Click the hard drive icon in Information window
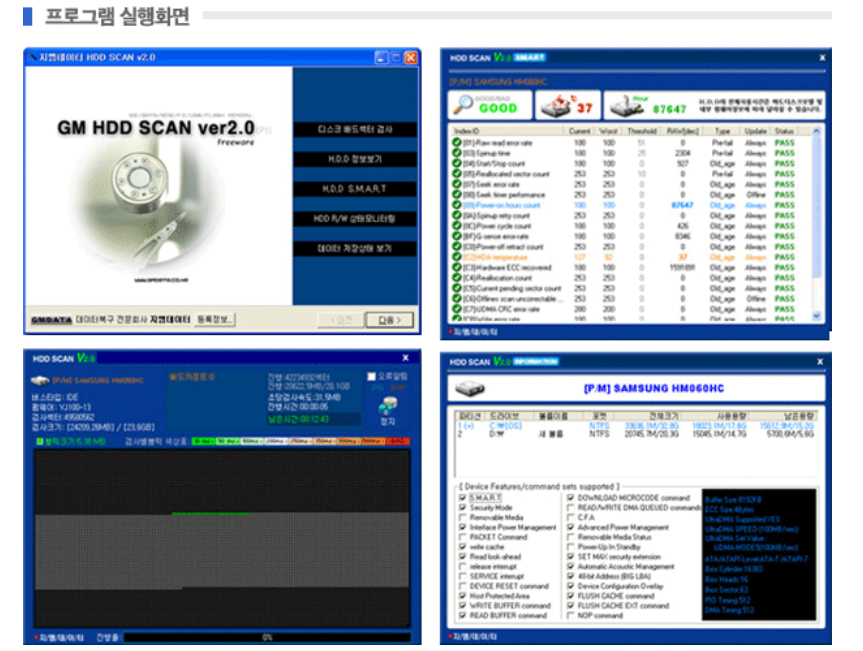This screenshot has width=863, height=651. (469, 389)
